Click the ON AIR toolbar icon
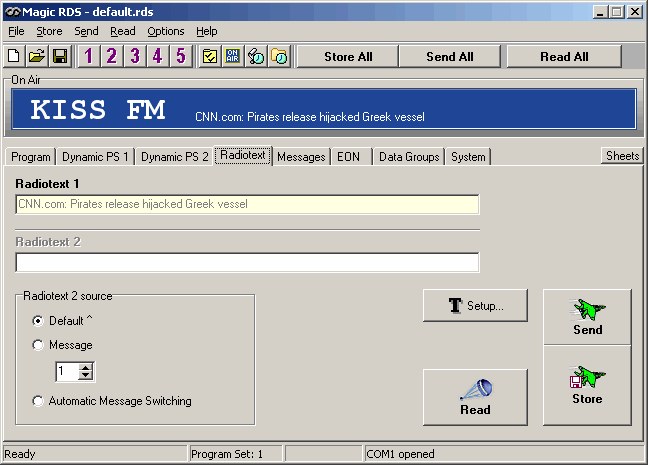648x465 pixels. point(233,56)
